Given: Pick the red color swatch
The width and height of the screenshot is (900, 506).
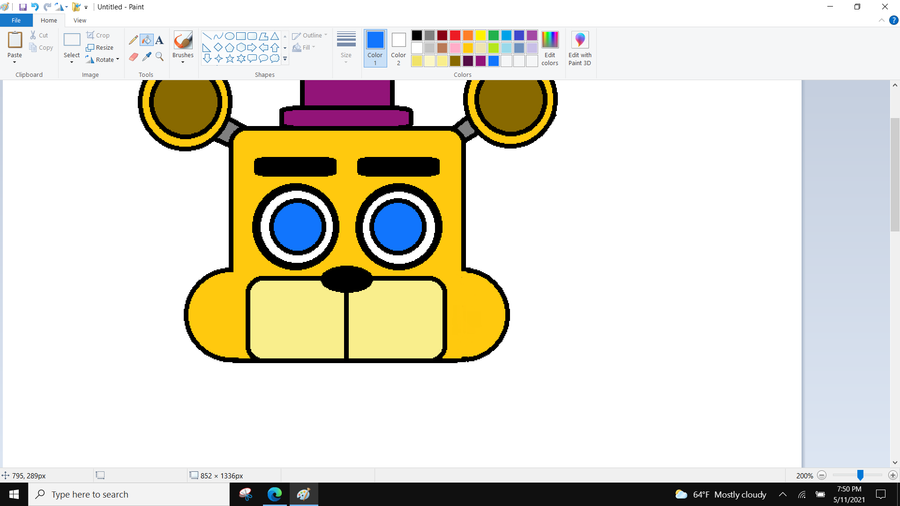Looking at the screenshot, I should (x=455, y=36).
